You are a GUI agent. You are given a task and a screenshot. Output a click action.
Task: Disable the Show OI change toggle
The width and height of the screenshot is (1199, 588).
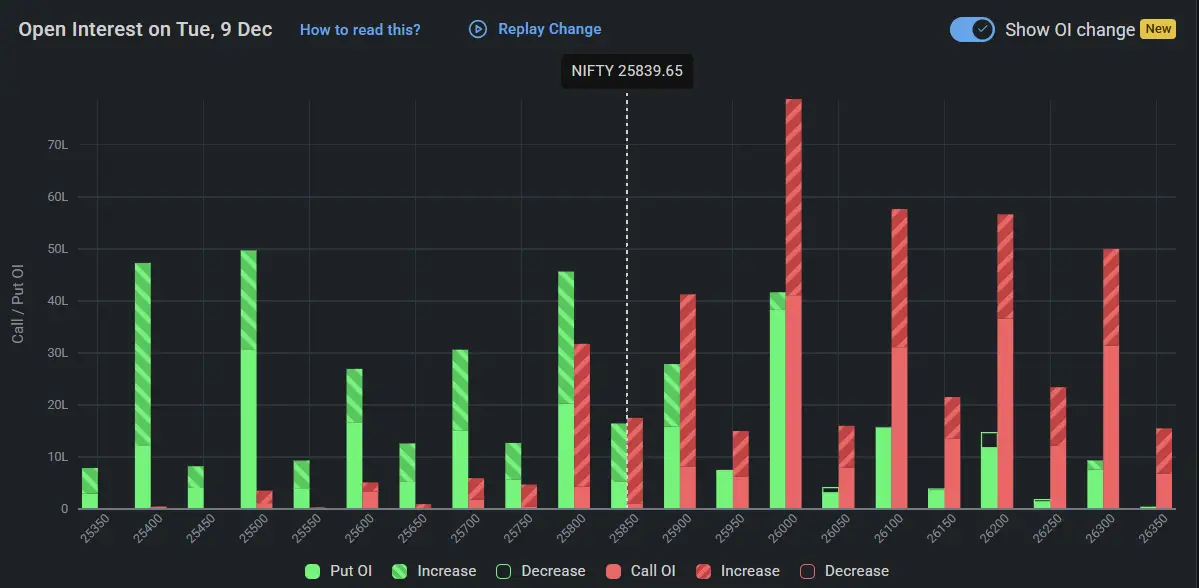click(x=971, y=29)
